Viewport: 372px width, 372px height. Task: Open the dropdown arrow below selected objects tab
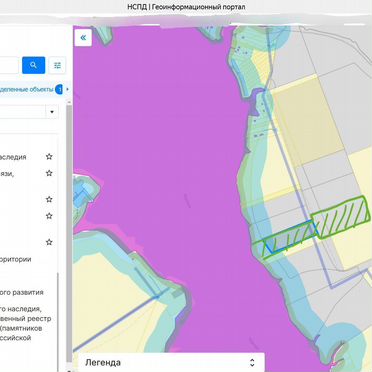(52, 112)
